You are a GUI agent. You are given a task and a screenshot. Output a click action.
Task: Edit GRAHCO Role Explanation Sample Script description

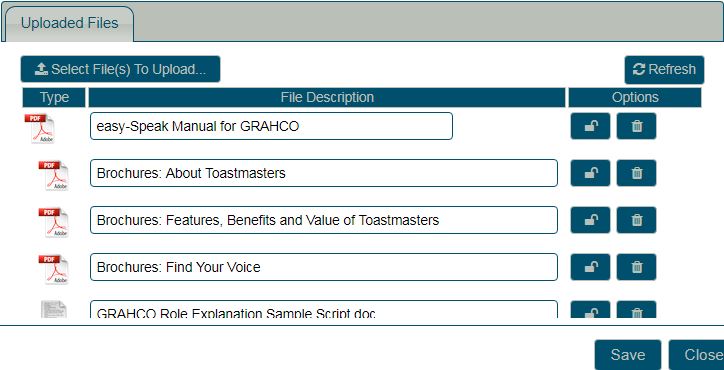click(x=324, y=309)
